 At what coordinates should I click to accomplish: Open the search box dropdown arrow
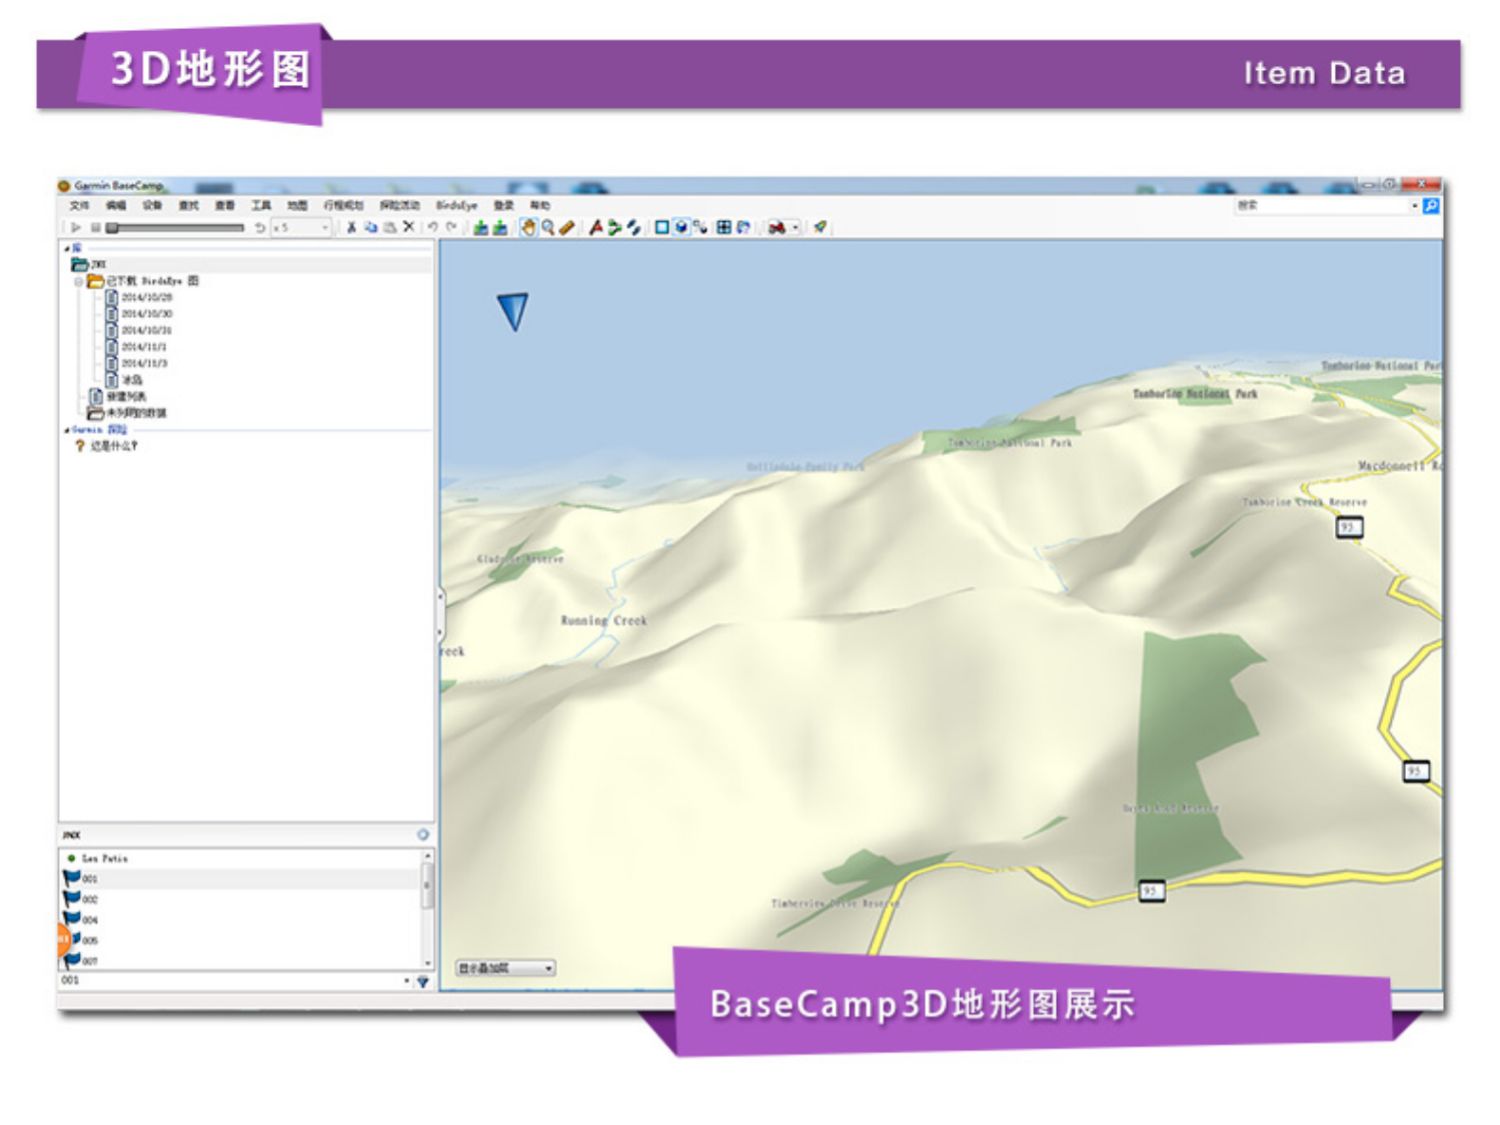click(1415, 206)
